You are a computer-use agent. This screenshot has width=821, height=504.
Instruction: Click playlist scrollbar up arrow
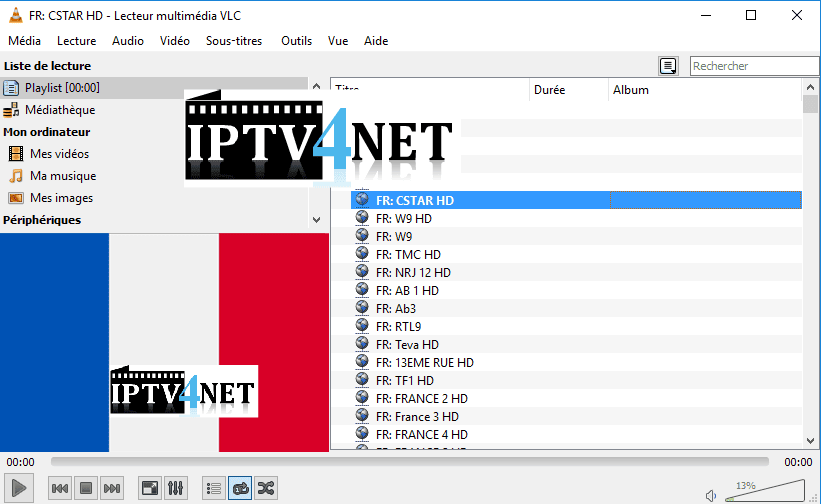point(810,87)
